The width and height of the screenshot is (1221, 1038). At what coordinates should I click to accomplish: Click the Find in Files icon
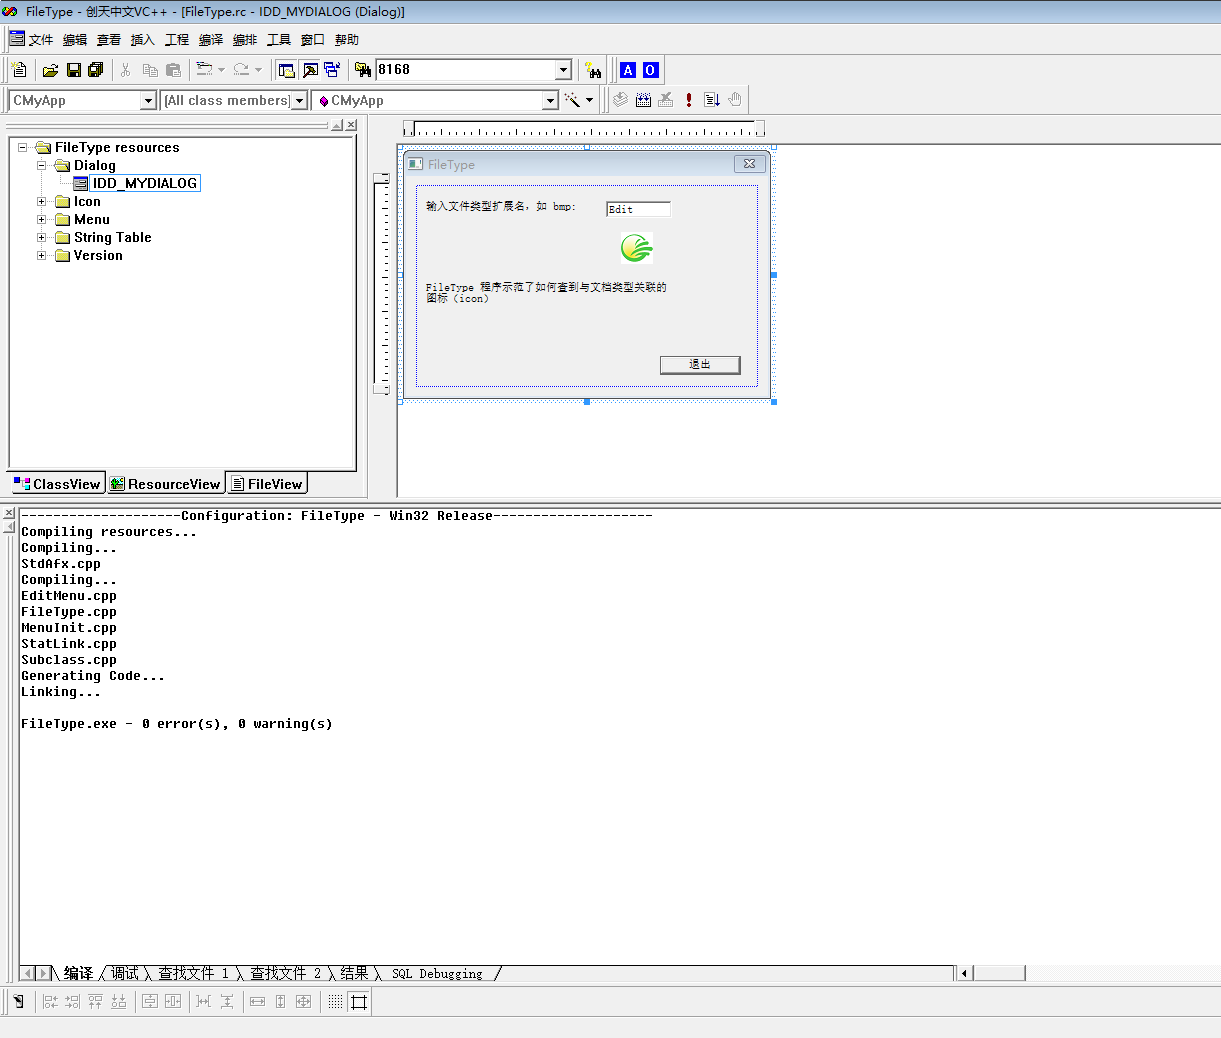(363, 70)
